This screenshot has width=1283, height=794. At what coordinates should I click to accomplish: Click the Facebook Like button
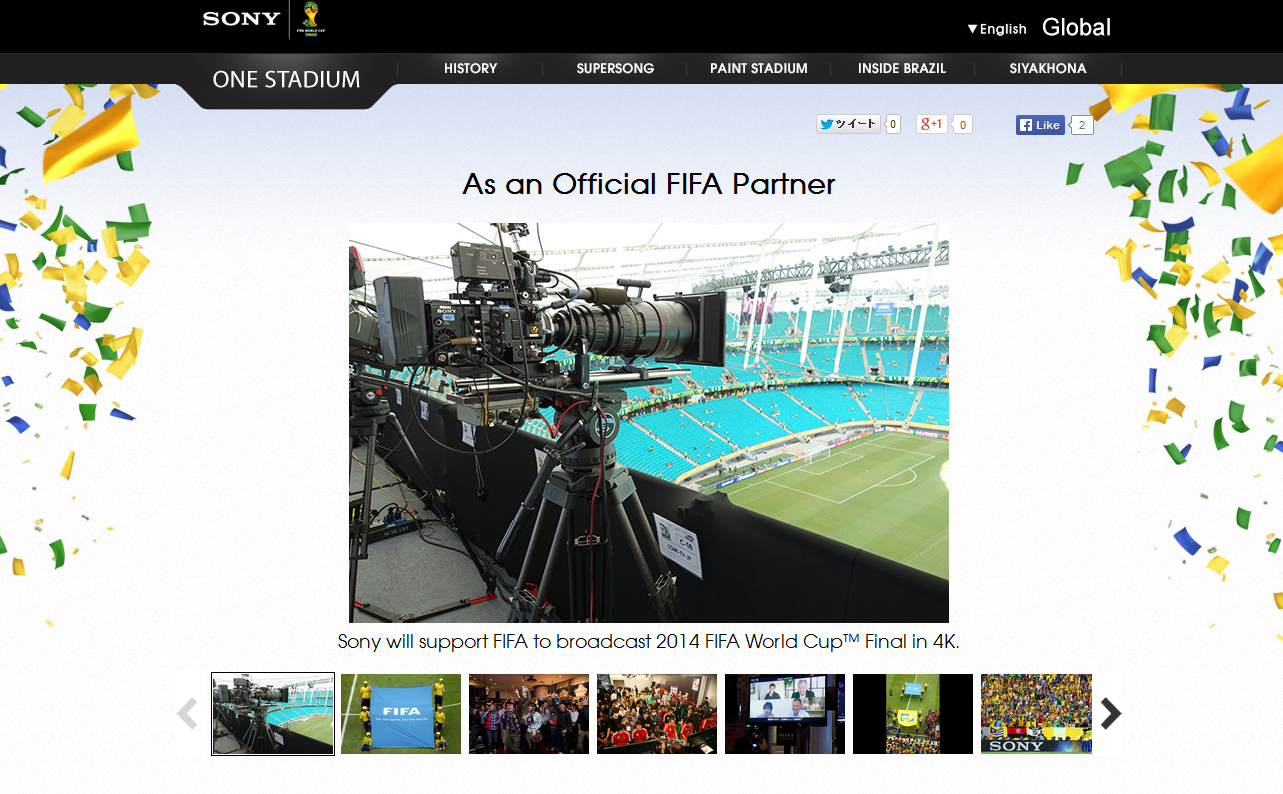[1040, 125]
